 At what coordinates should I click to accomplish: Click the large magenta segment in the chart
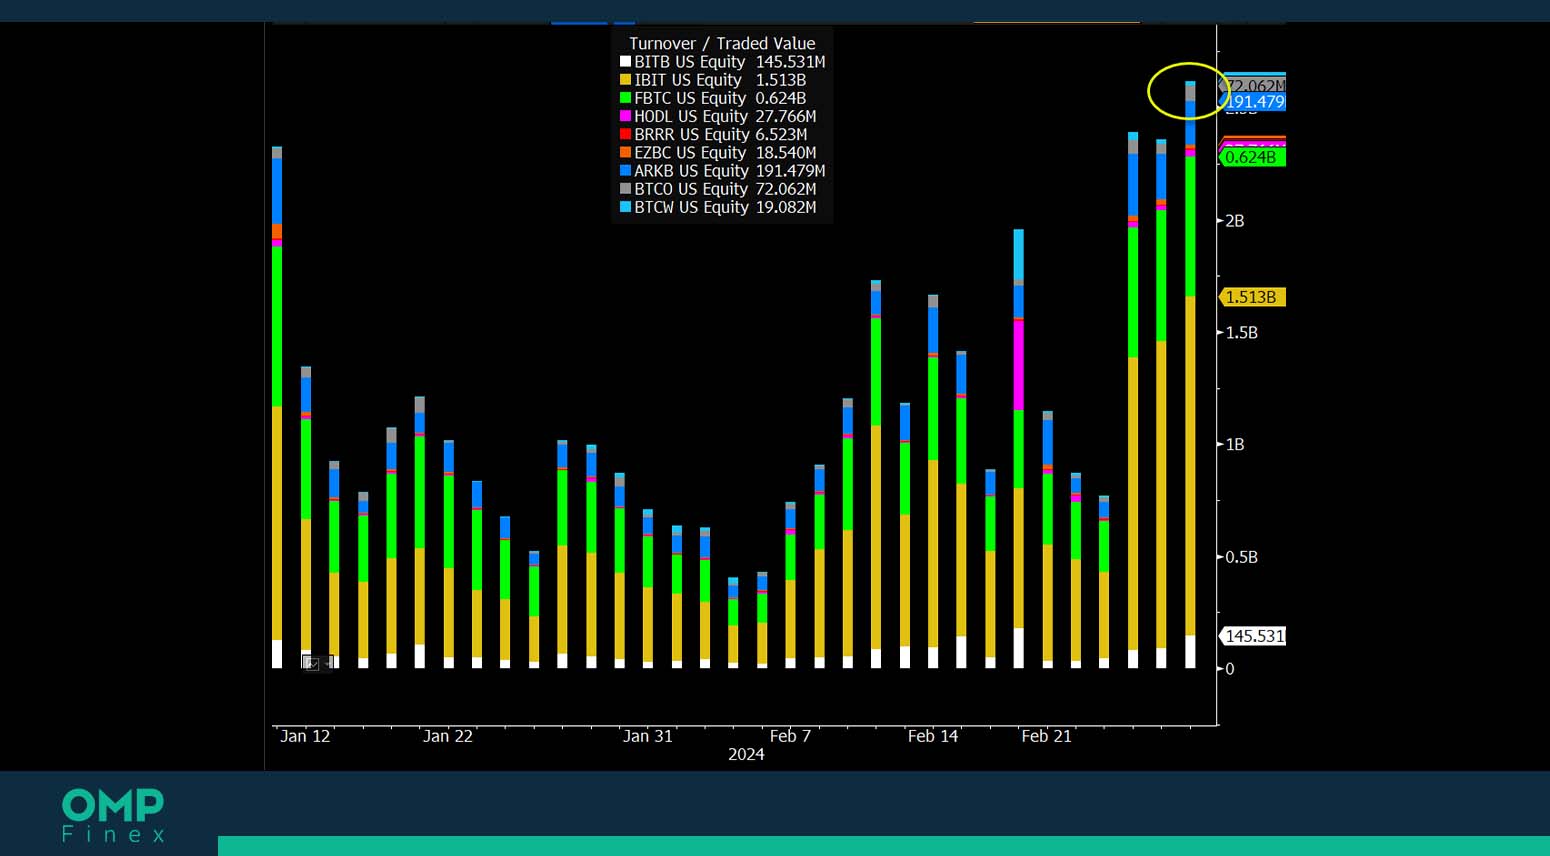pyautogui.click(x=1019, y=366)
